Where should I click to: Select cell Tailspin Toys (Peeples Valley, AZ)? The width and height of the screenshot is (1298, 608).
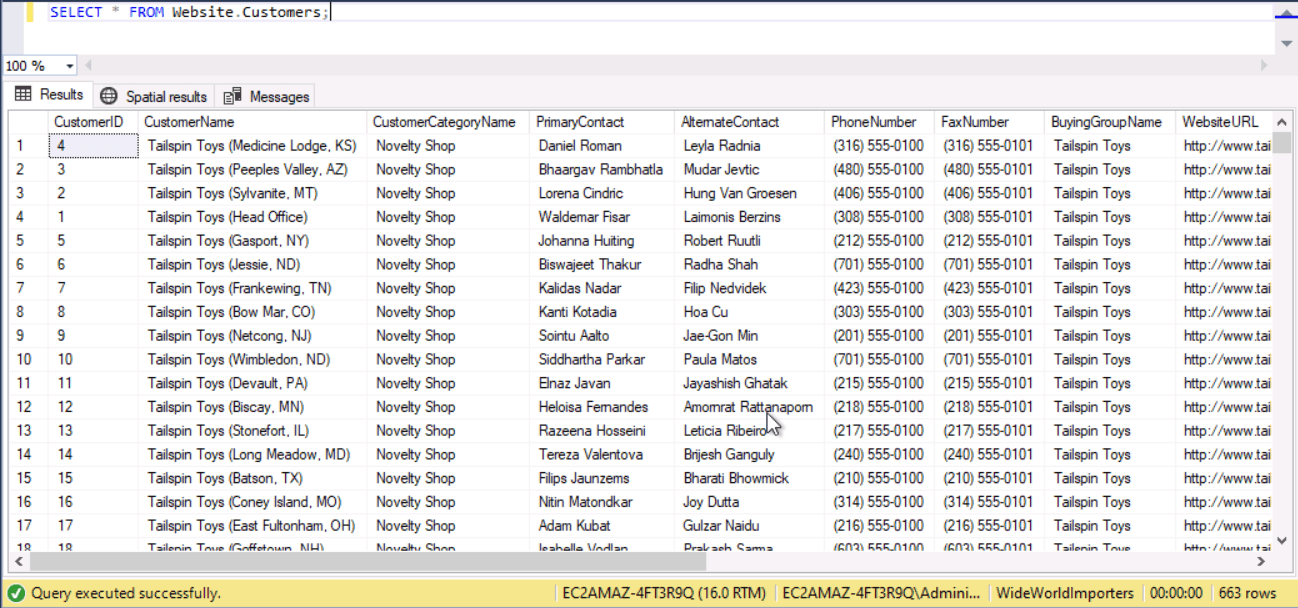(252, 170)
